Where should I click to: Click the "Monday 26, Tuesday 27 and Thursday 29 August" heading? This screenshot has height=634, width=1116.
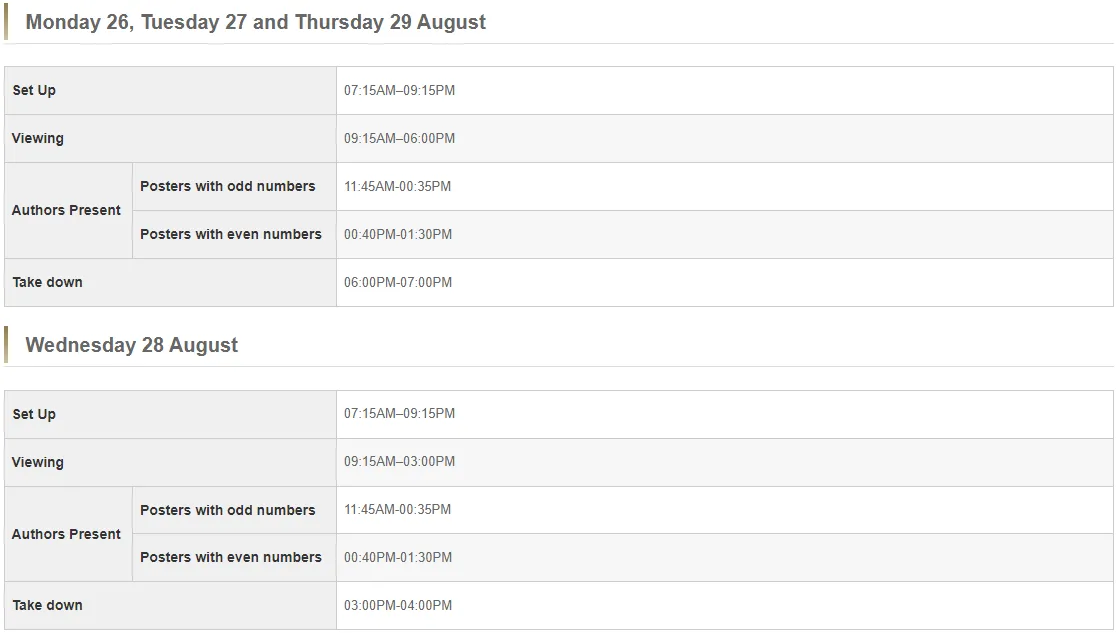tap(255, 22)
